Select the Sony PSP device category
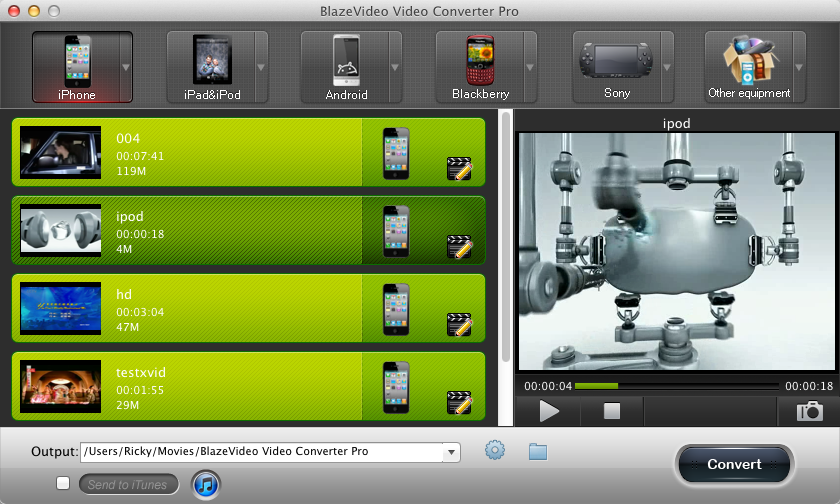 (x=617, y=67)
